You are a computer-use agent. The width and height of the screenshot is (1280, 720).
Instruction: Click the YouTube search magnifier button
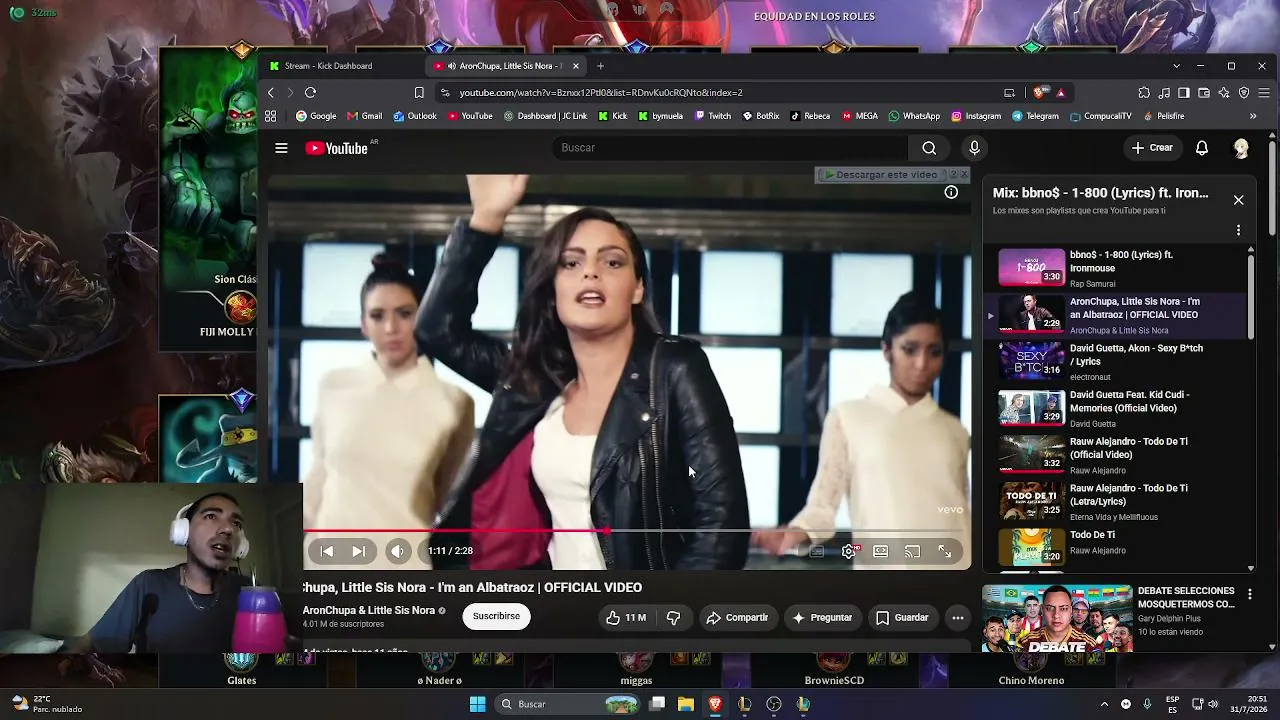[x=929, y=148]
